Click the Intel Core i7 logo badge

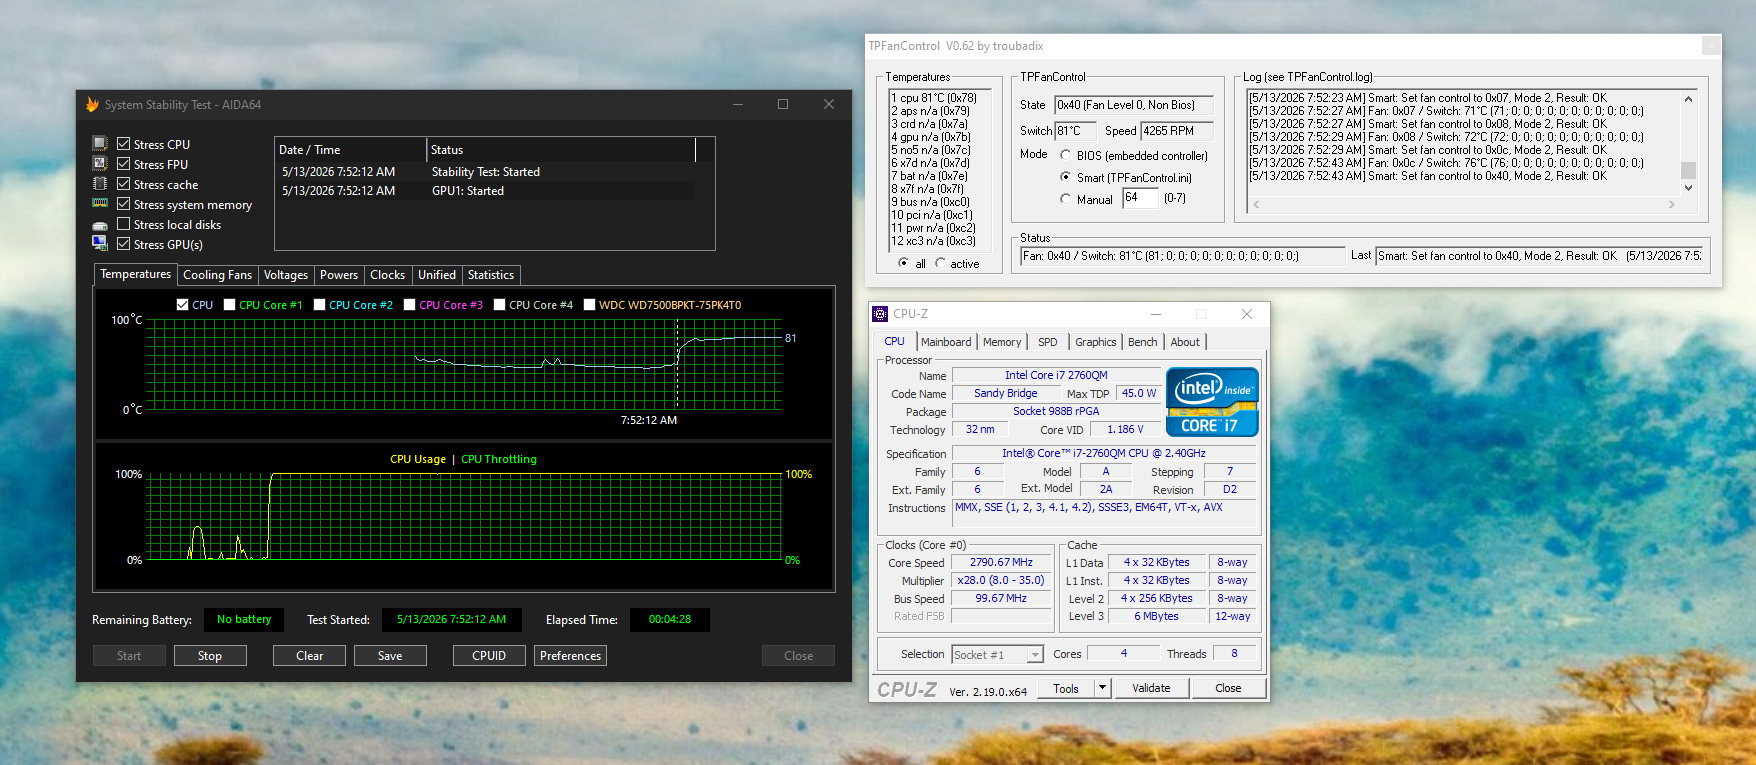(1212, 402)
